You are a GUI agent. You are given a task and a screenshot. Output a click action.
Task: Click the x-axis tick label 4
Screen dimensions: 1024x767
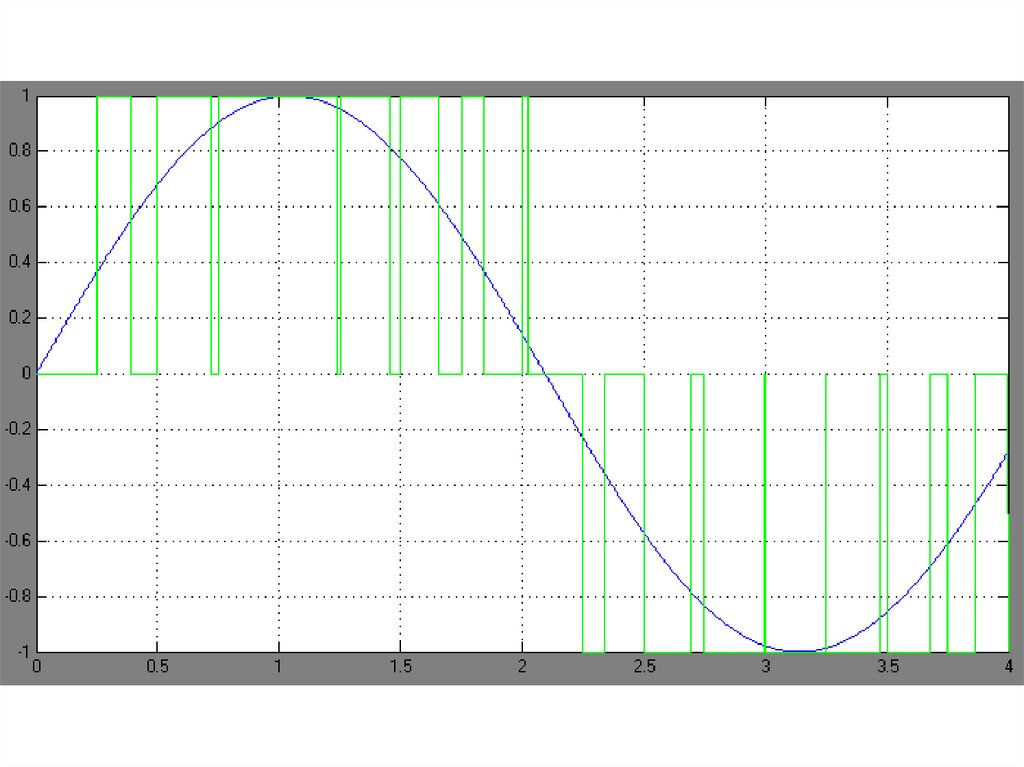pos(1008,665)
